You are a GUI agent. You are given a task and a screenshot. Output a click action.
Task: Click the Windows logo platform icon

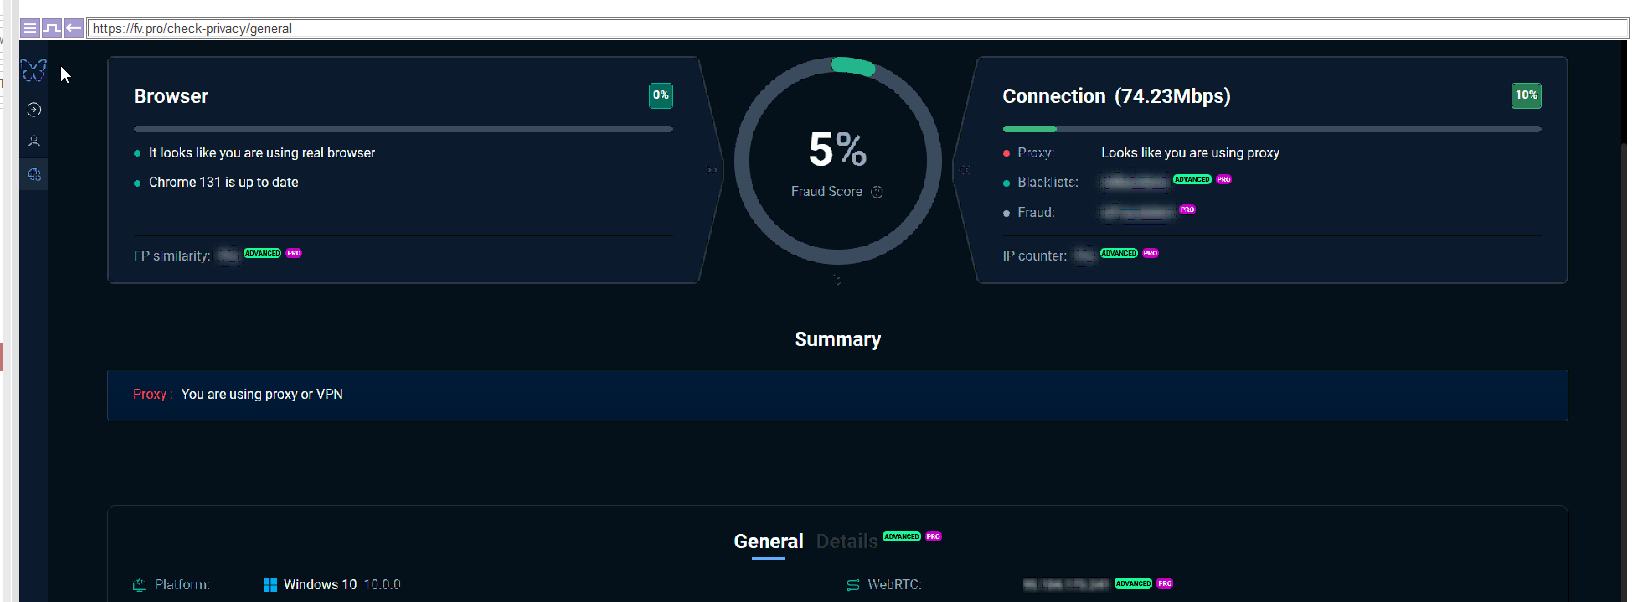pyautogui.click(x=270, y=585)
